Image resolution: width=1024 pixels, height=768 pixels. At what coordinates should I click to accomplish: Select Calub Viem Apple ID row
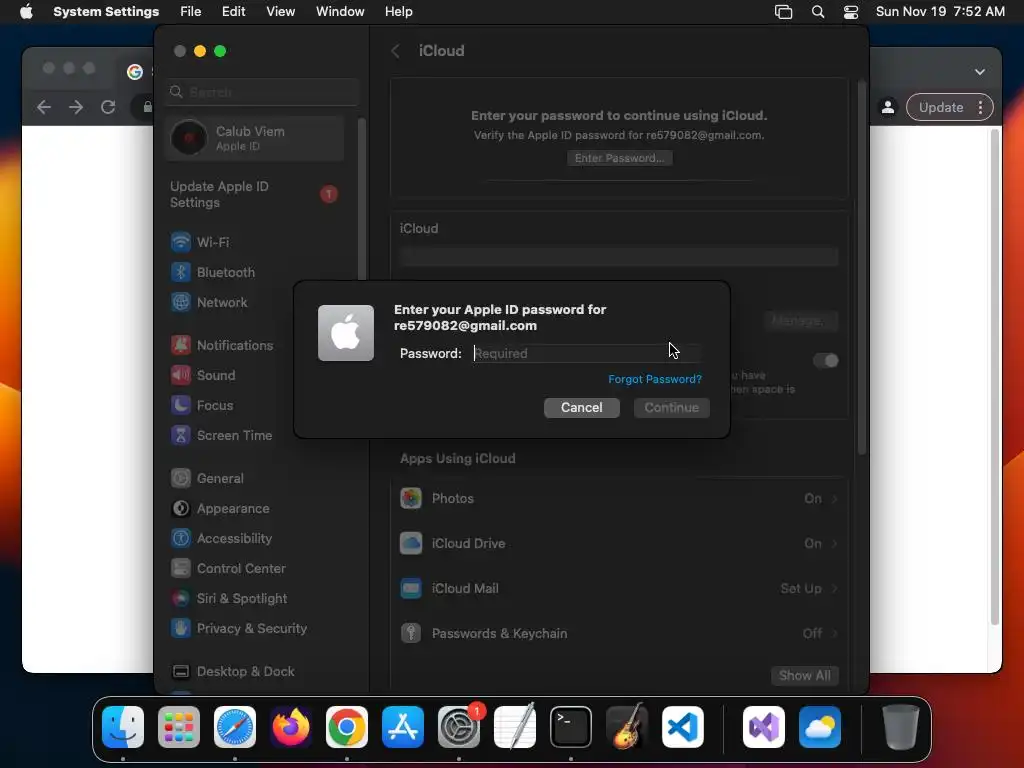255,138
